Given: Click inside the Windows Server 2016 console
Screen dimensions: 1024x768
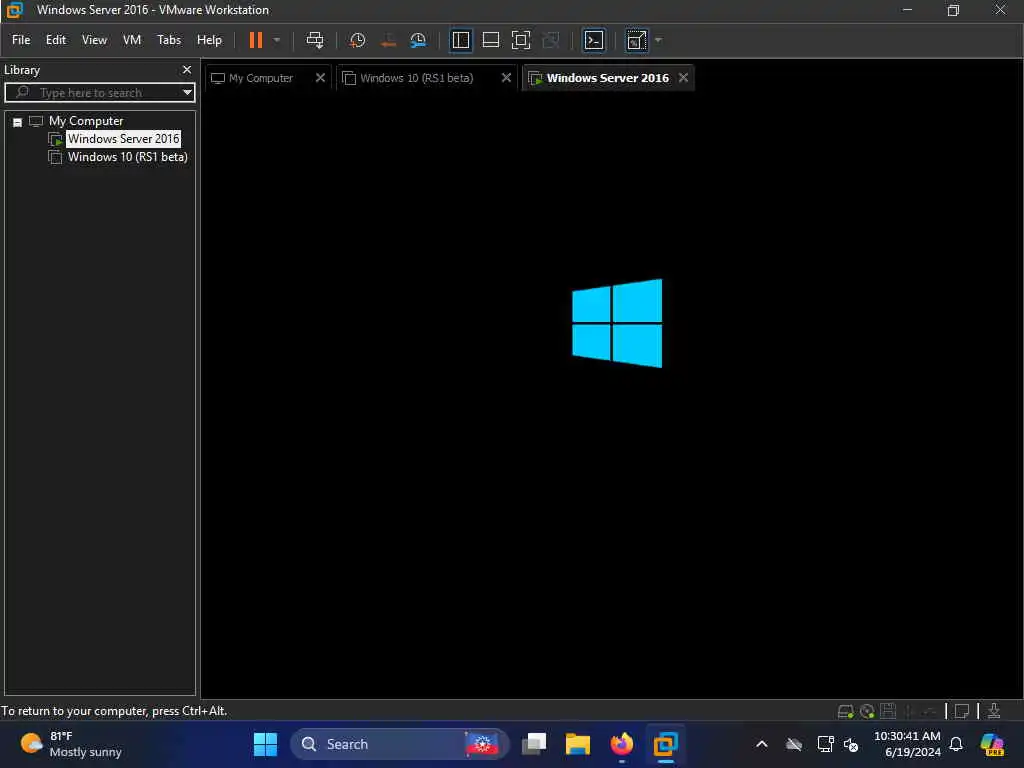Looking at the screenshot, I should (613, 394).
